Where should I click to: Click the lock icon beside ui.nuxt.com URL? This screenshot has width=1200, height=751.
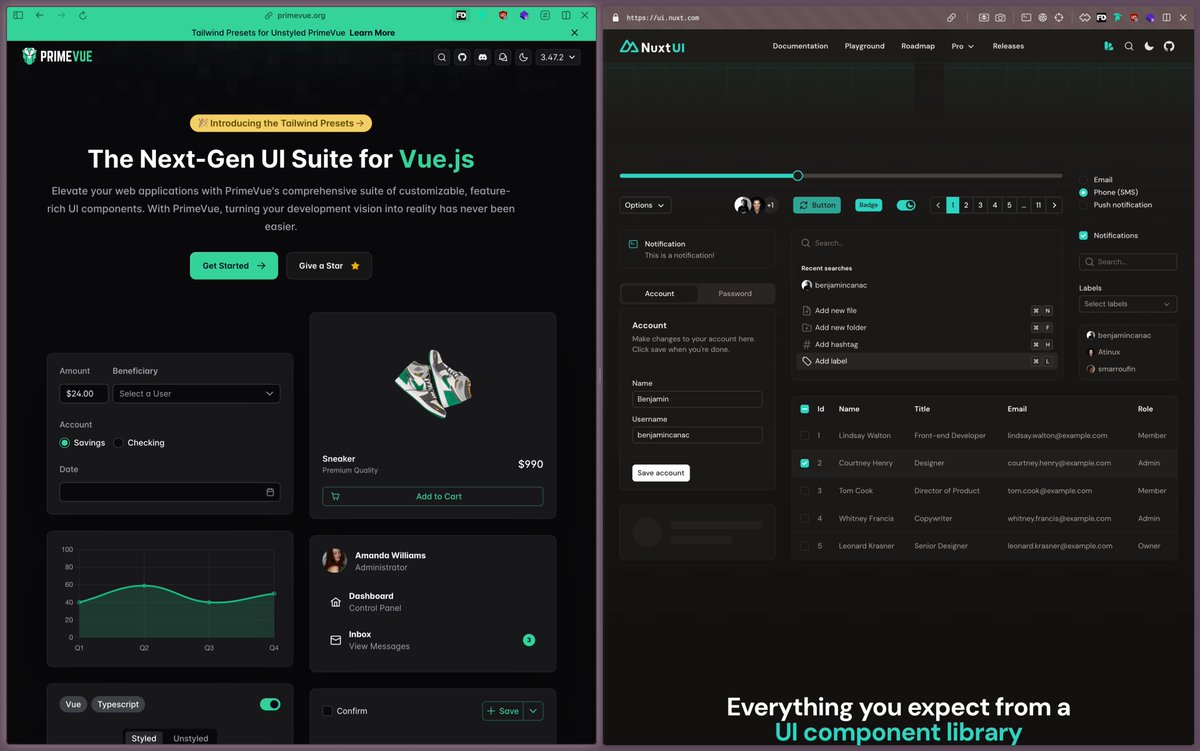click(x=614, y=17)
